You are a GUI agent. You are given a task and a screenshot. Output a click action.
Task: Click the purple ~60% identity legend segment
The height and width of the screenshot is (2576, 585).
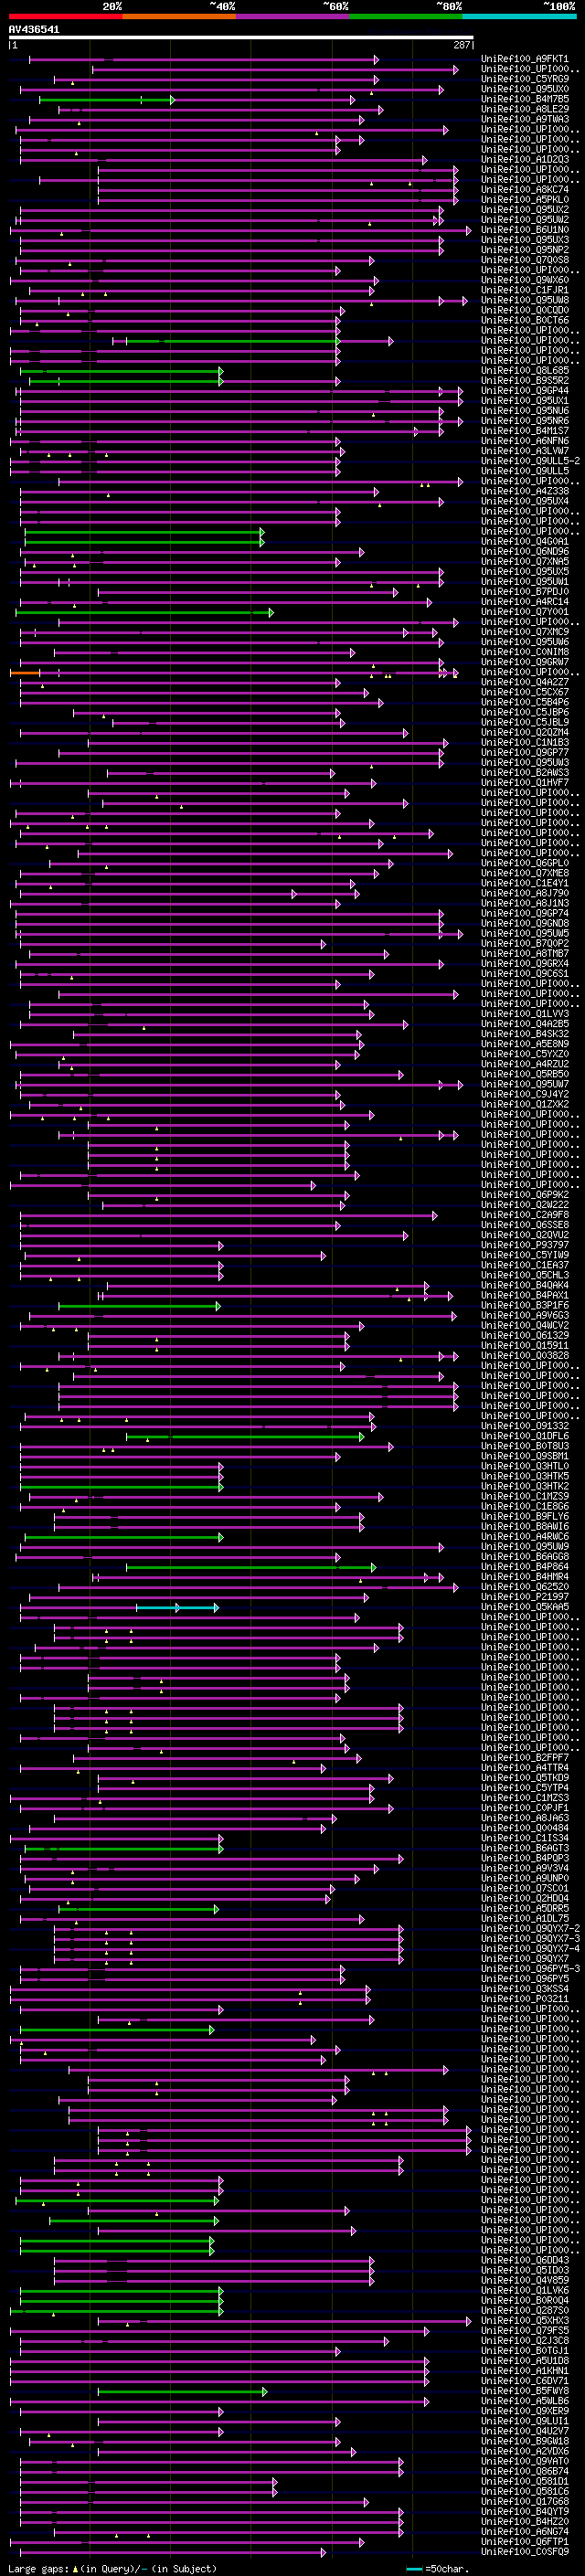tap(293, 17)
